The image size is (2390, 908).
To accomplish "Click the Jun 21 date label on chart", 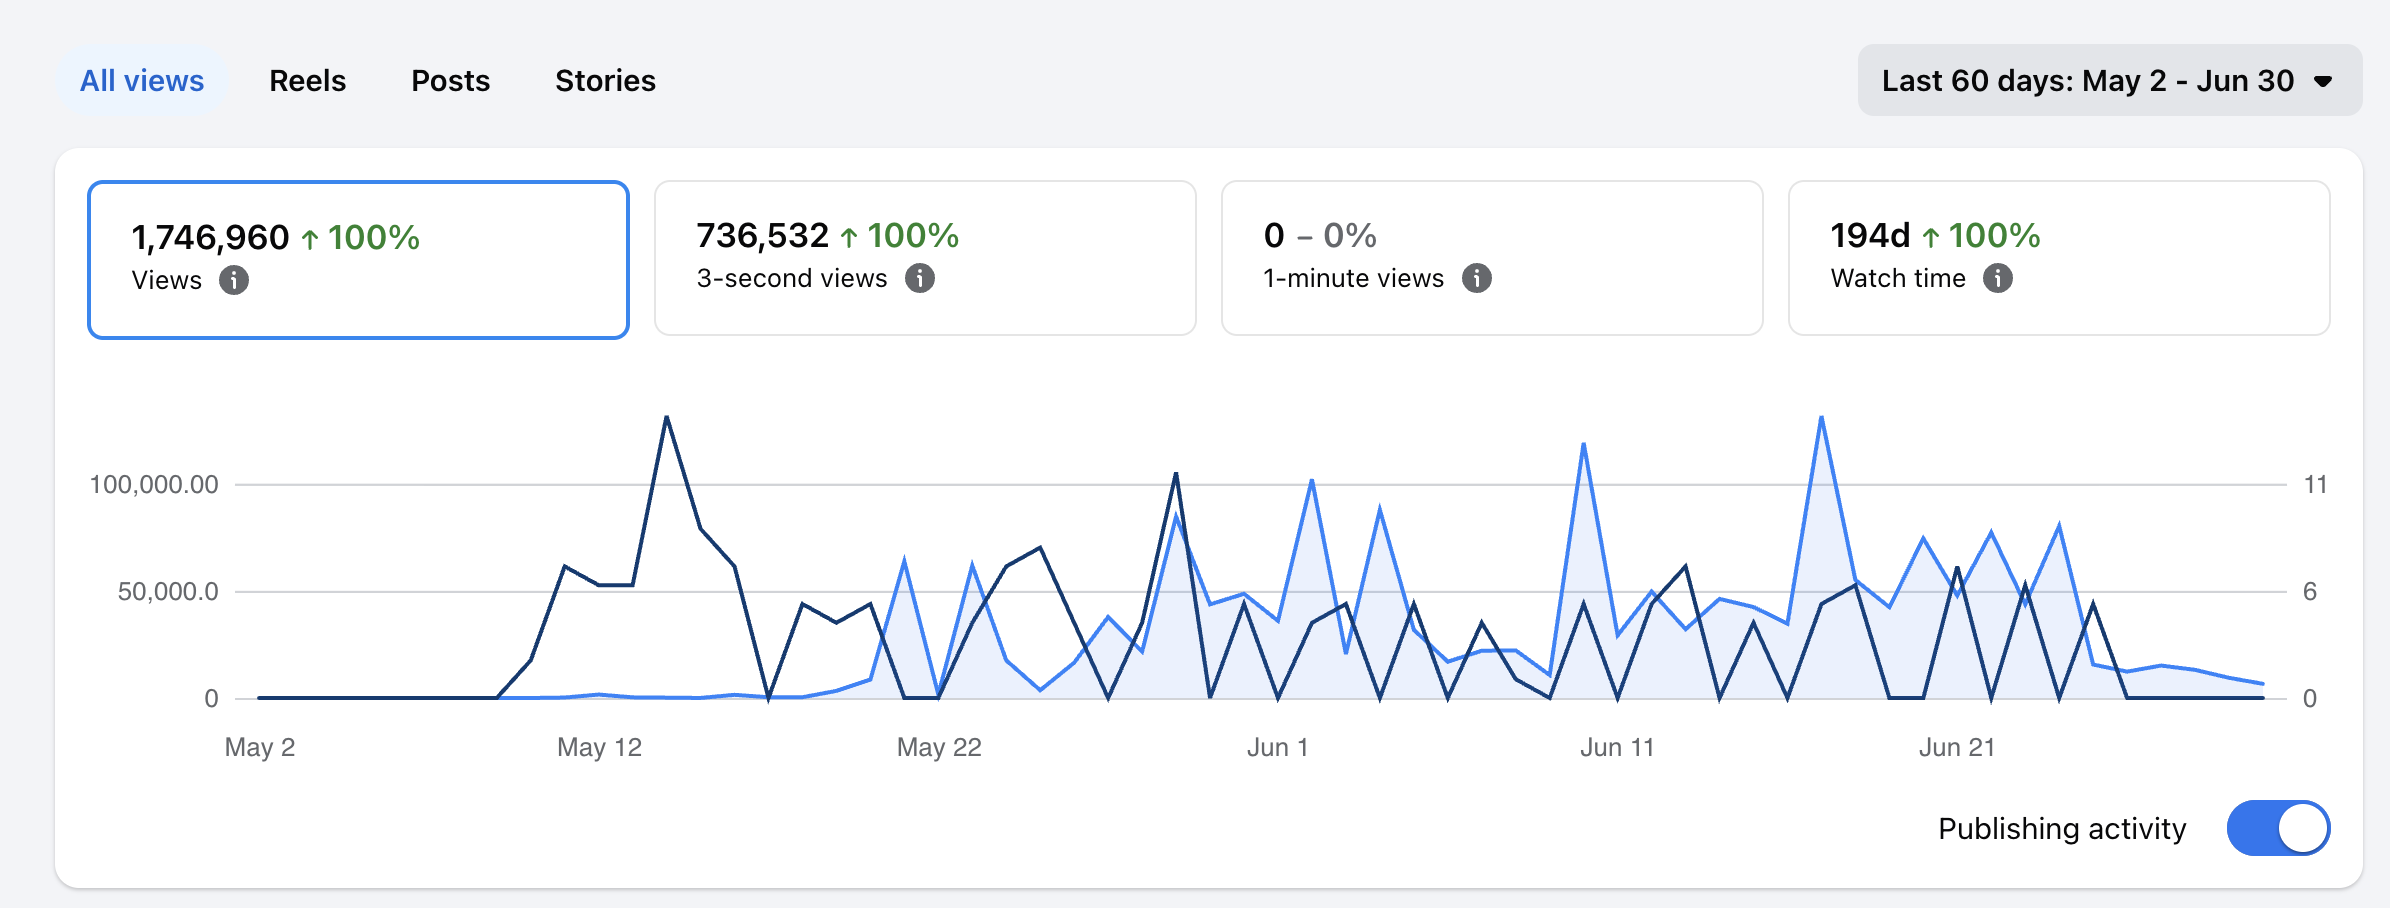I will click(x=1957, y=747).
